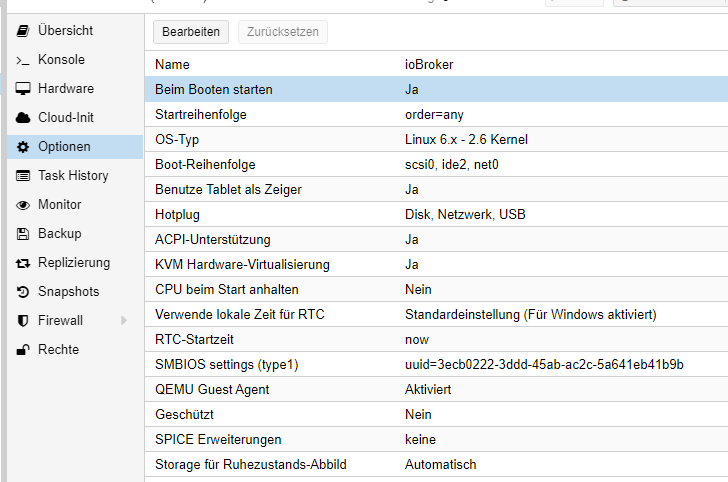
Task: Select the RTC-Startzeit row
Action: tap(436, 339)
